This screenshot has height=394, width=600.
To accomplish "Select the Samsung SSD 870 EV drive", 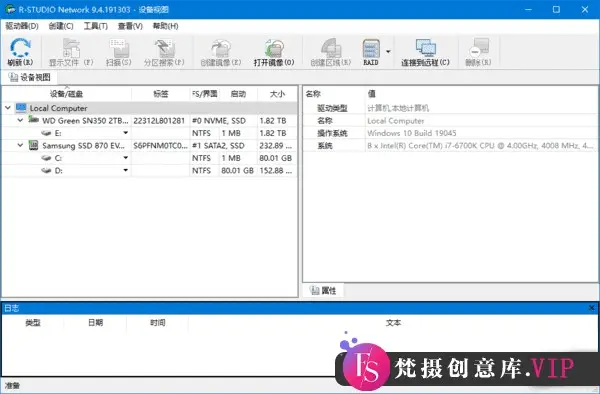I will [x=150, y=145].
